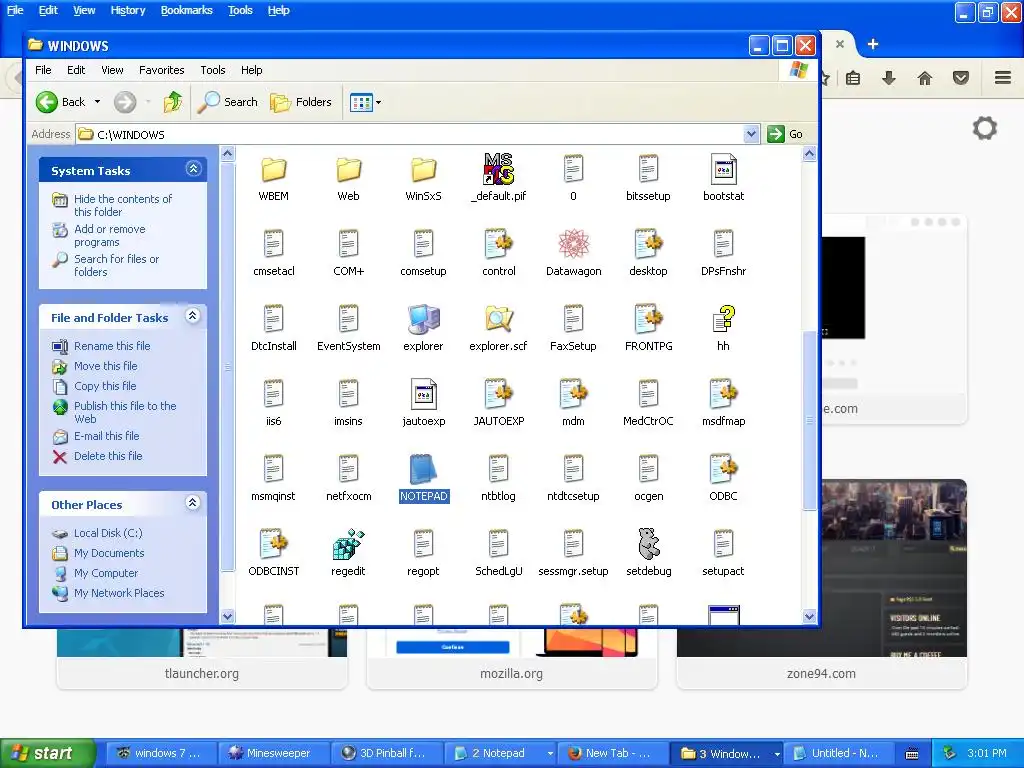The width and height of the screenshot is (1024, 768).
Task: Open the zone94.com tile in Firefox
Action: point(822,658)
